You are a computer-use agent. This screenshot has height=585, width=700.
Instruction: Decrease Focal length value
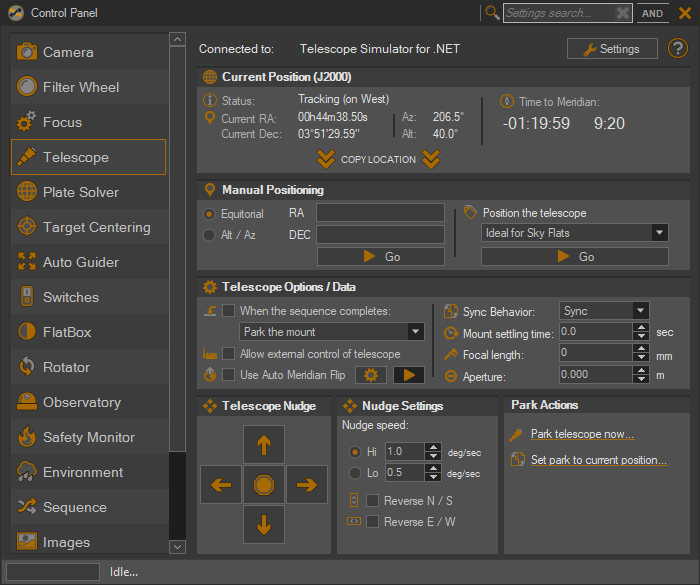click(641, 357)
